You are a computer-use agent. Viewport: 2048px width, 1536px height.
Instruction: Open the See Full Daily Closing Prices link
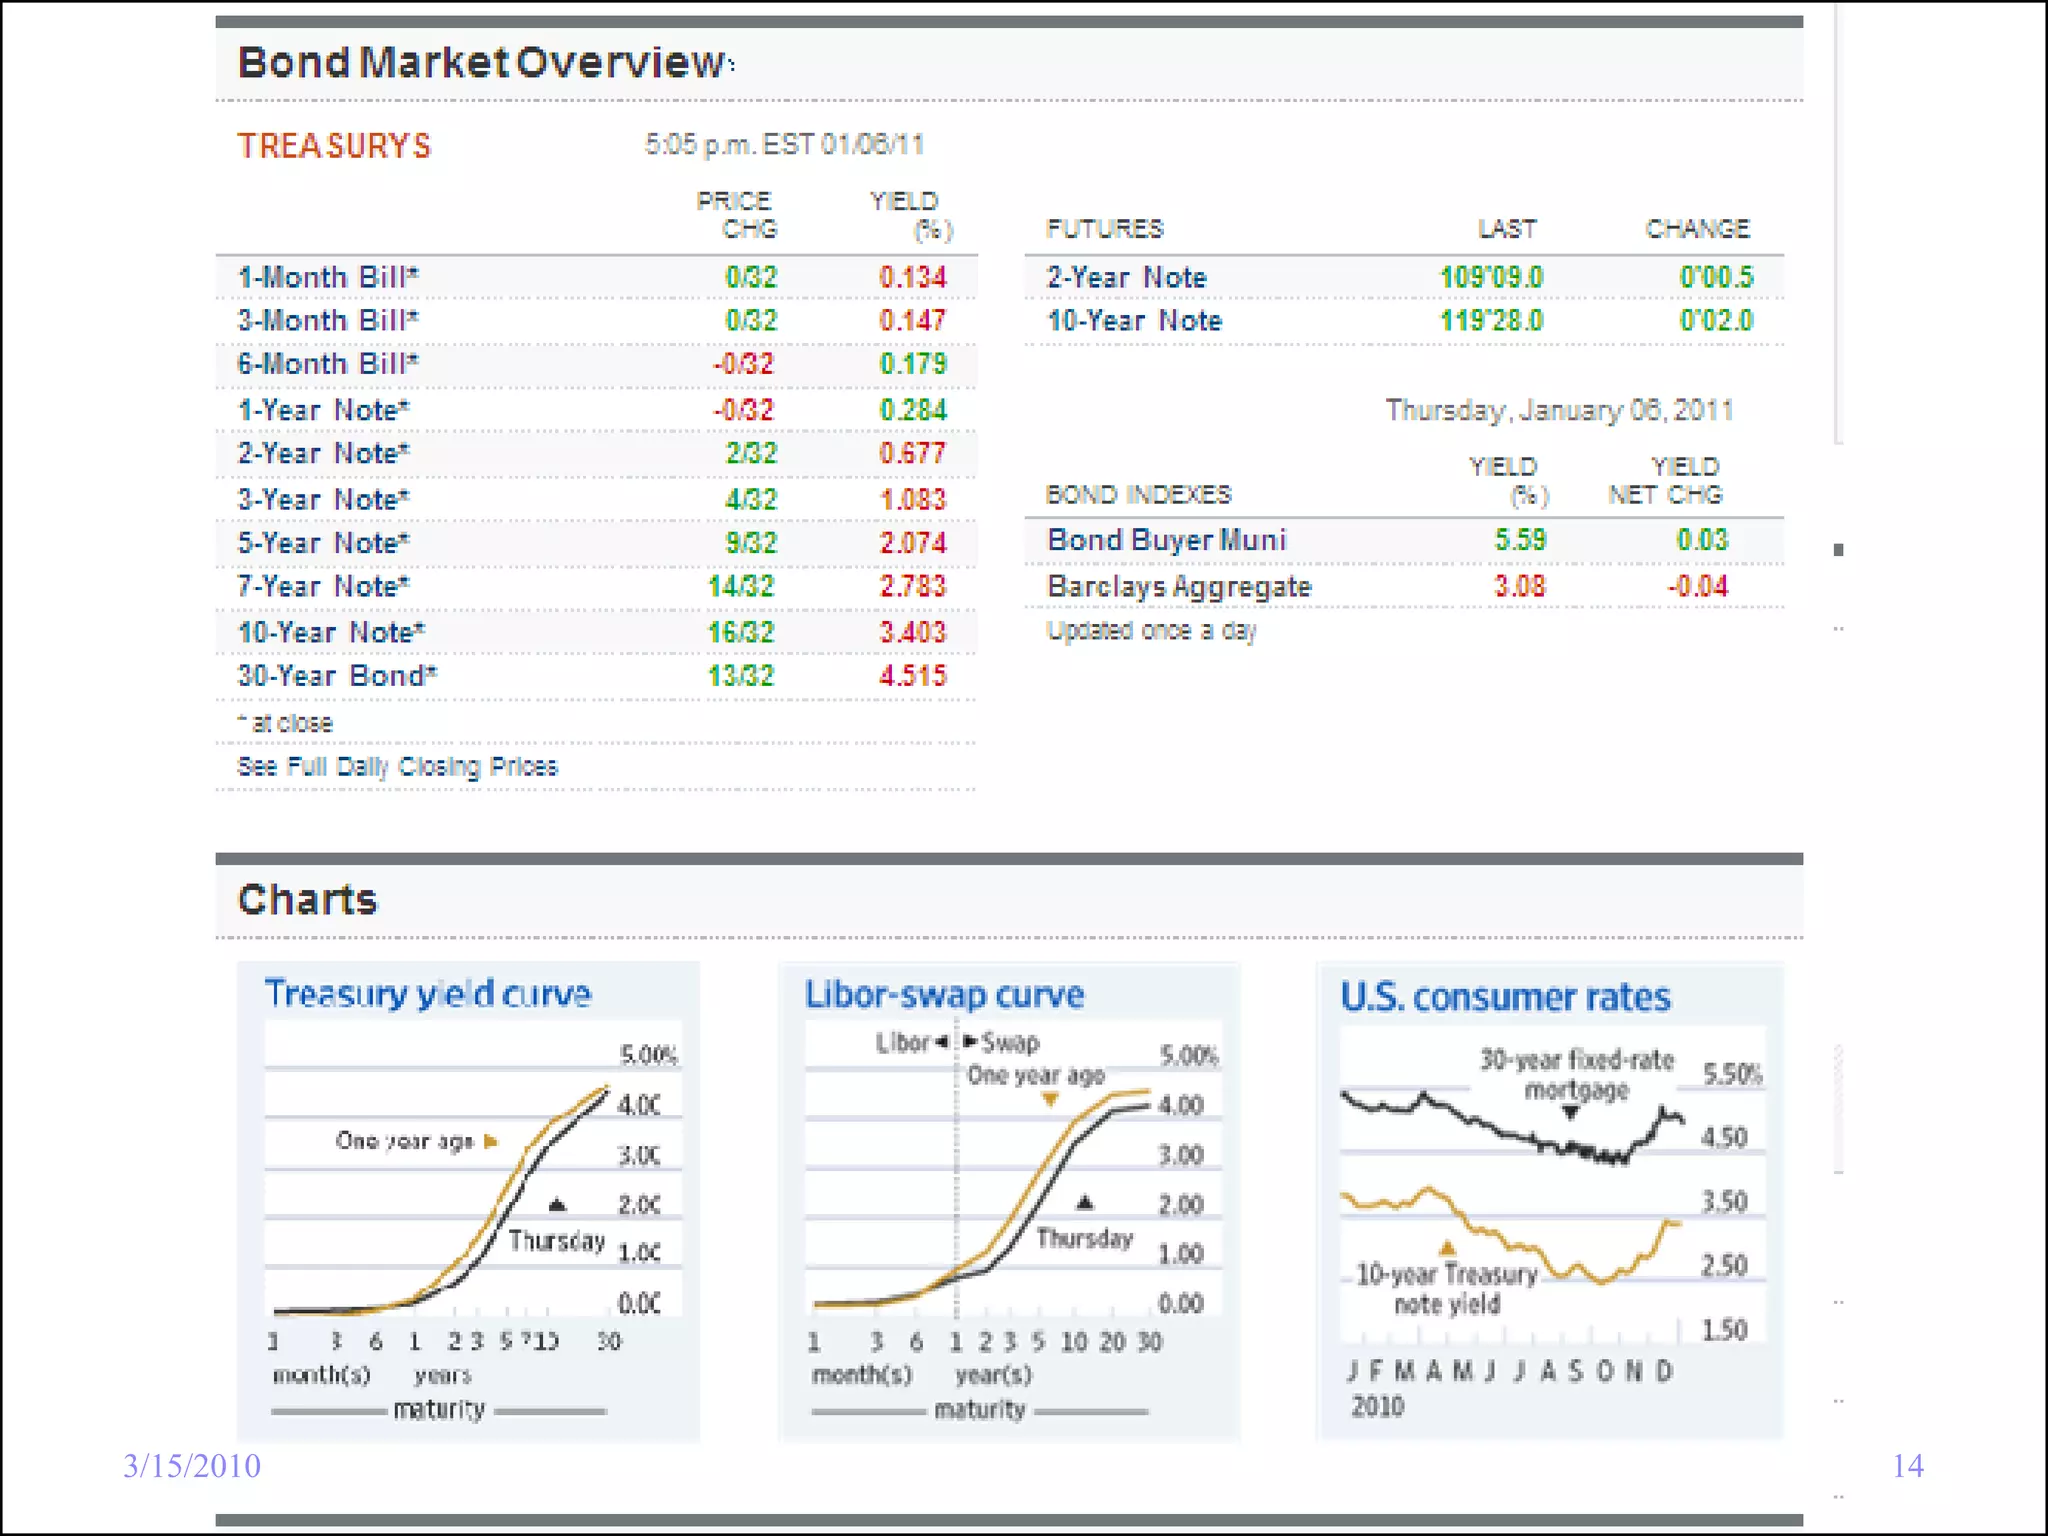point(397,767)
